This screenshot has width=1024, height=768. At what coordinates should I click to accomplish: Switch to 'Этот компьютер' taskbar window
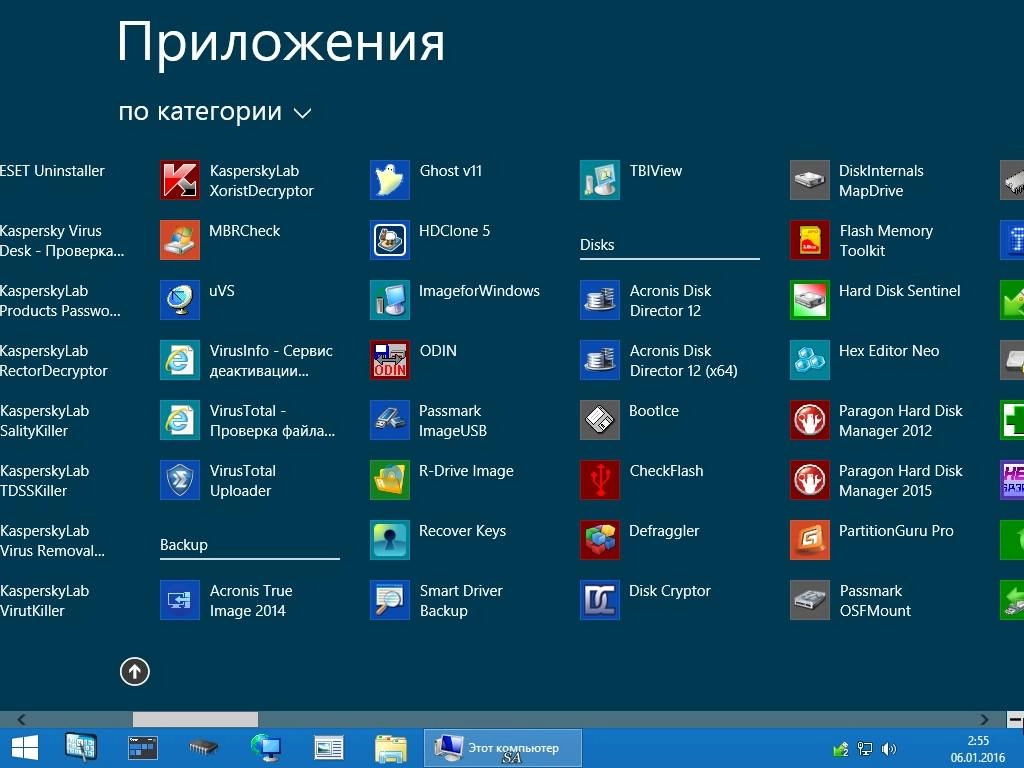[x=502, y=748]
